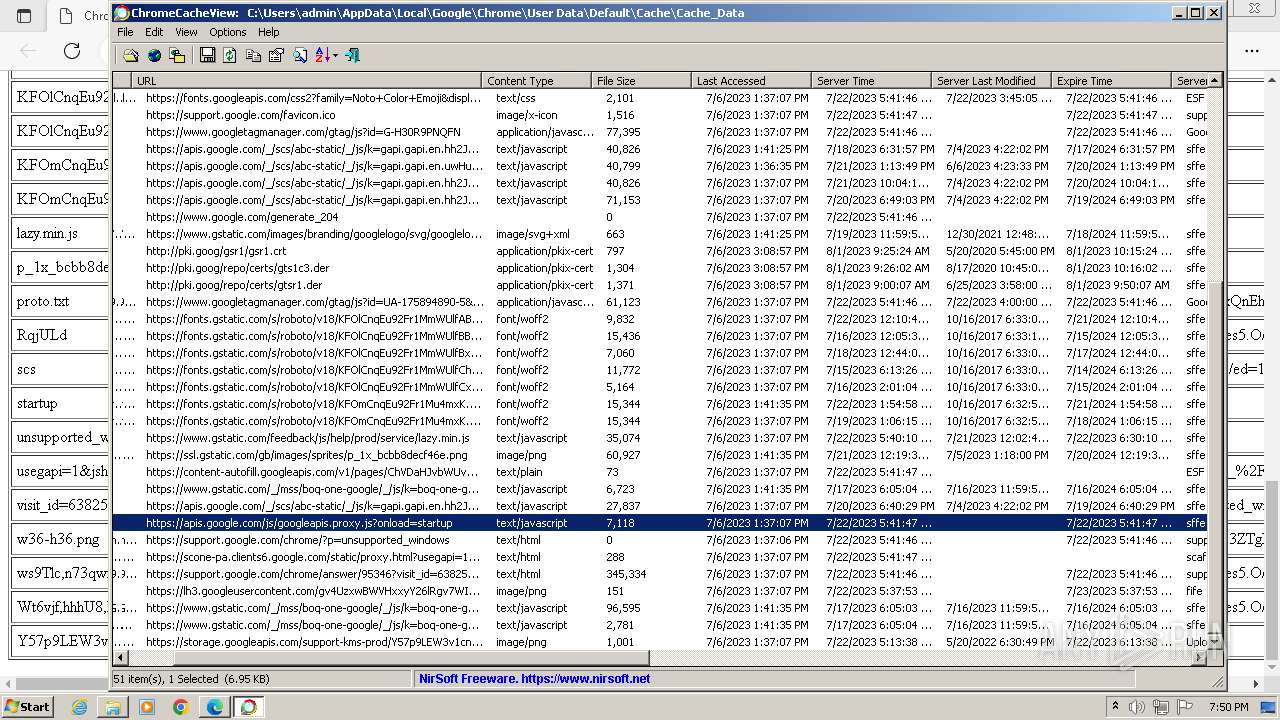Open the Help menu

(x=269, y=32)
